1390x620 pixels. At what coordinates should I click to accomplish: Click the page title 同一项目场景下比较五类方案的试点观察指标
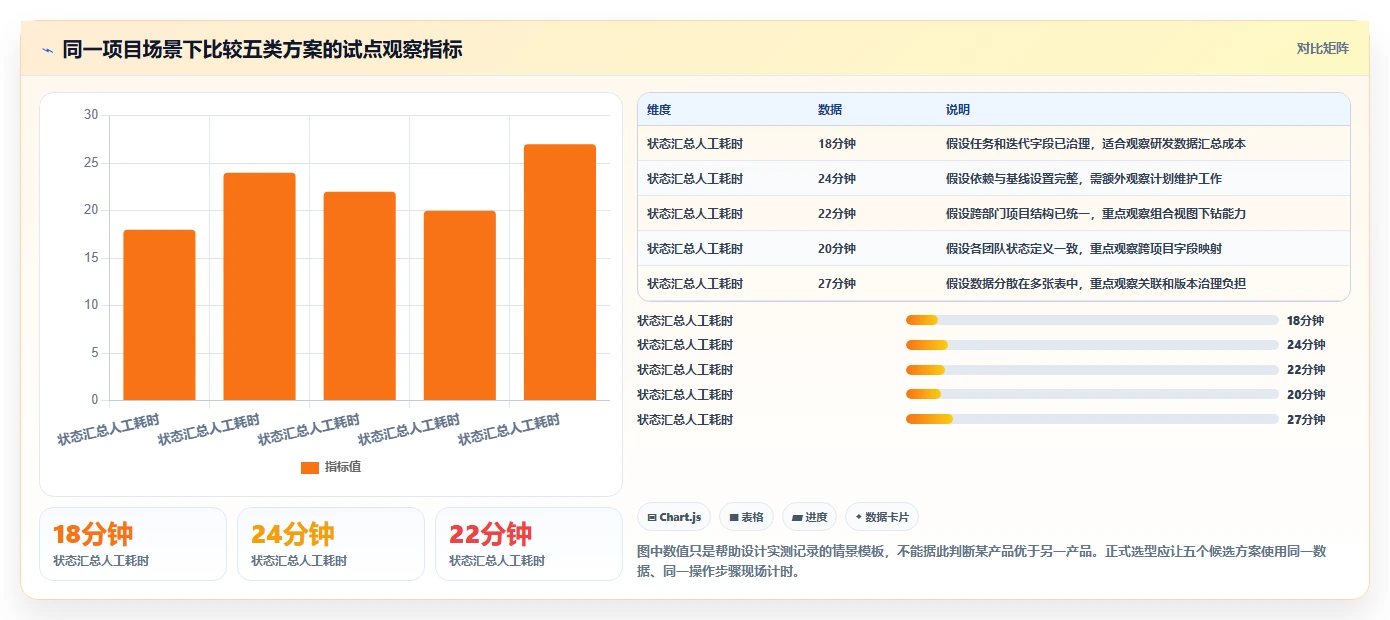262,49
